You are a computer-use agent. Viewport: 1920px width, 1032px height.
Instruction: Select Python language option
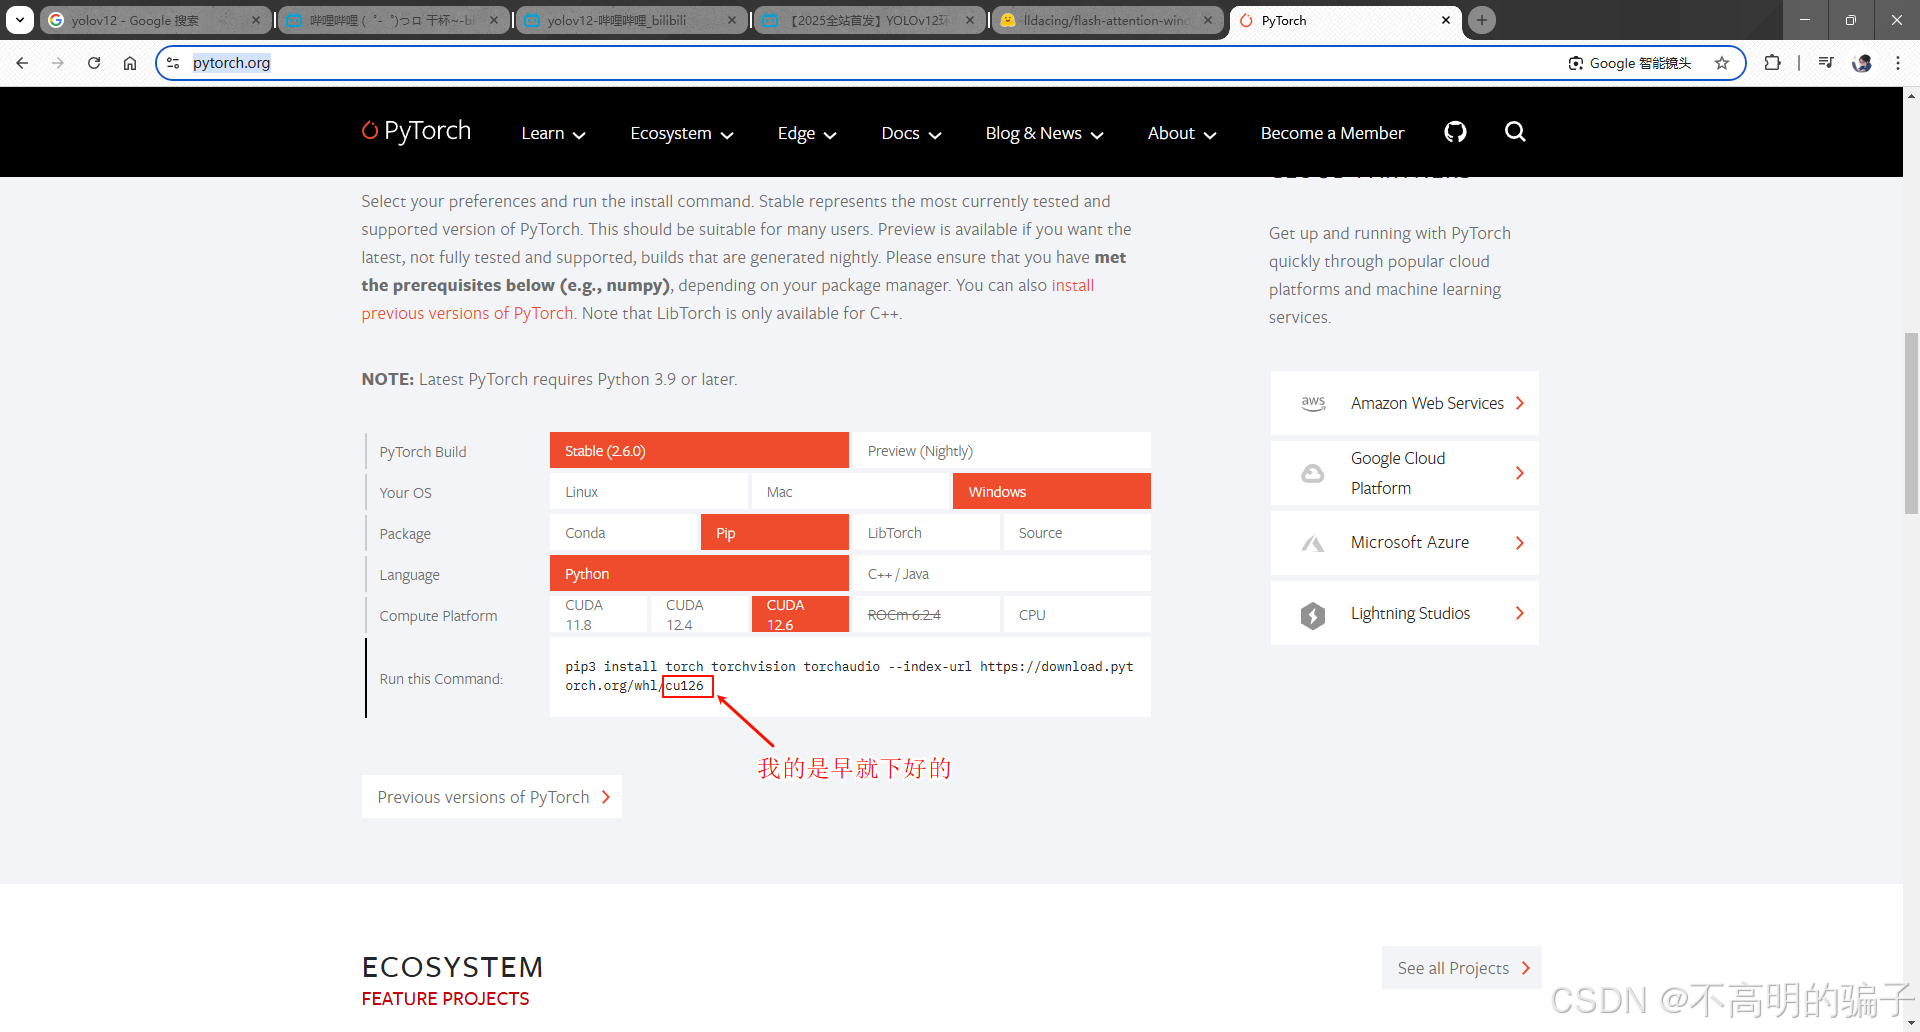(699, 574)
